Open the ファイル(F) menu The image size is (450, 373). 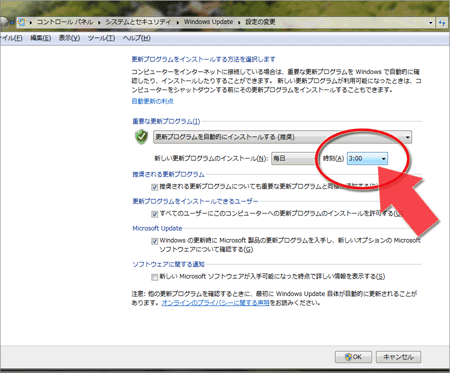tap(11, 38)
